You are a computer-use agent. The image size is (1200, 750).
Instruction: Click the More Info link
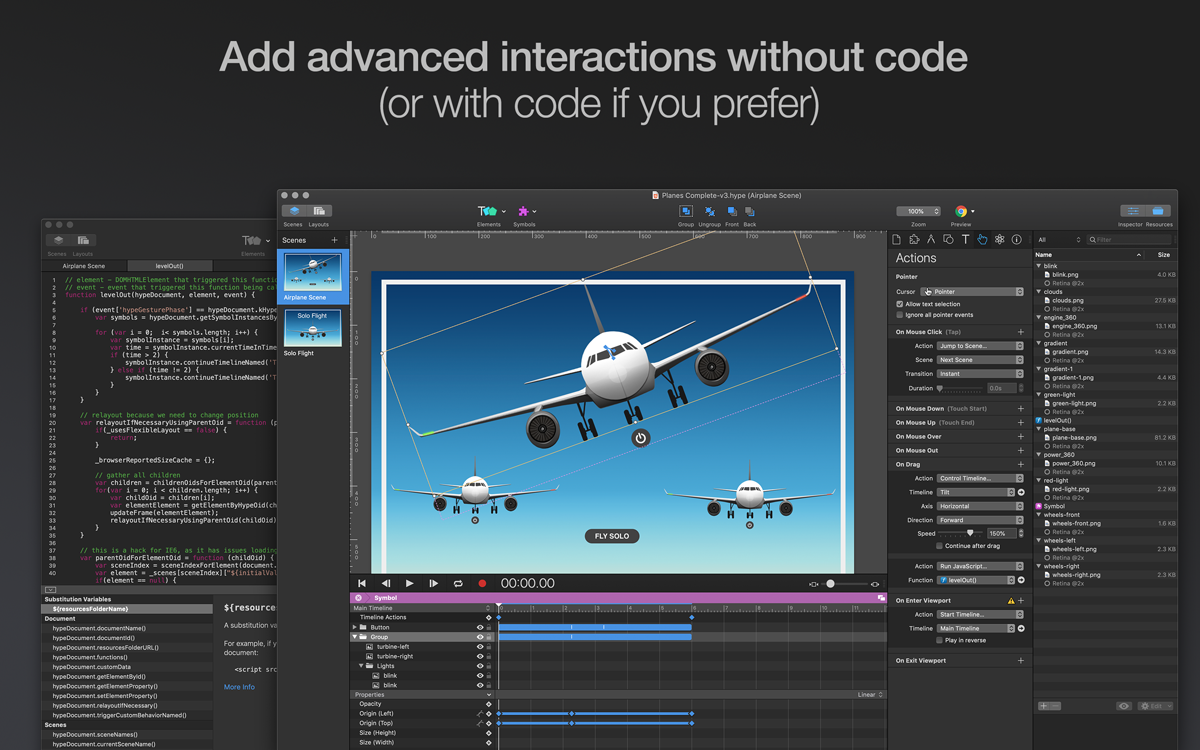click(239, 687)
